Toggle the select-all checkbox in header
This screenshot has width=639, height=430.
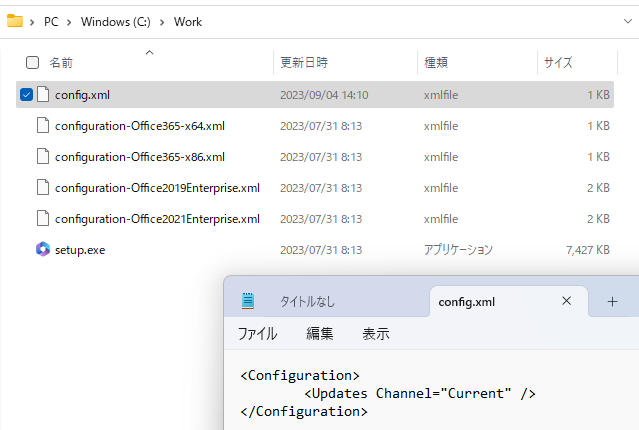click(32, 62)
